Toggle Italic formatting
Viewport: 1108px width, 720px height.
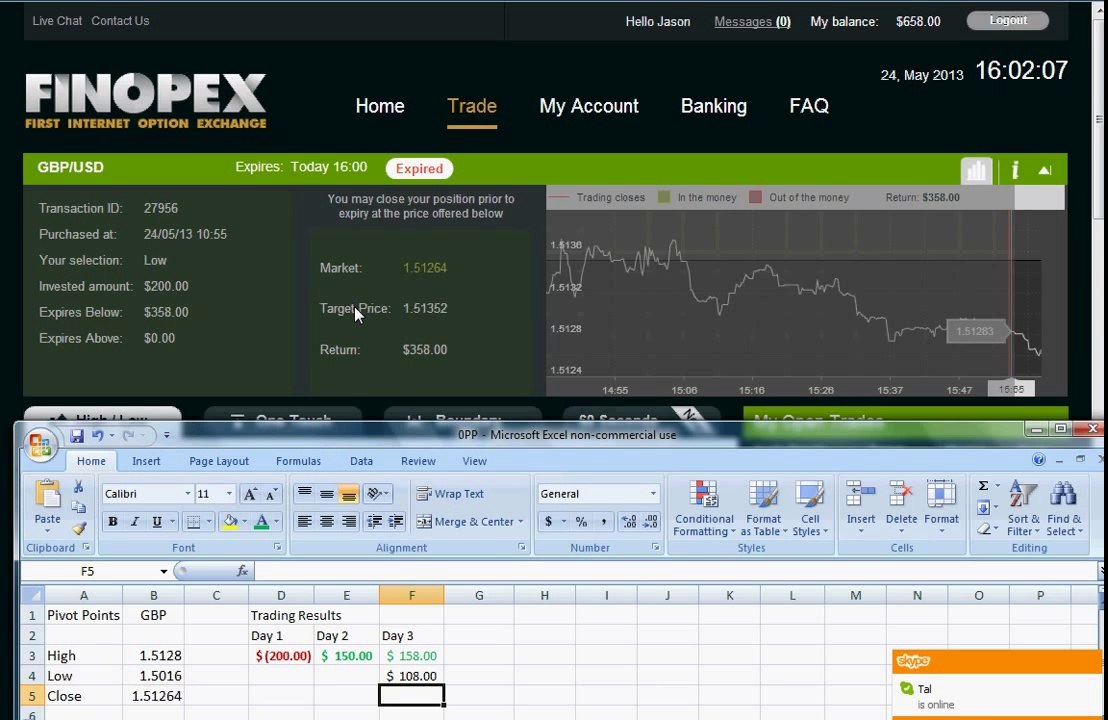(134, 521)
